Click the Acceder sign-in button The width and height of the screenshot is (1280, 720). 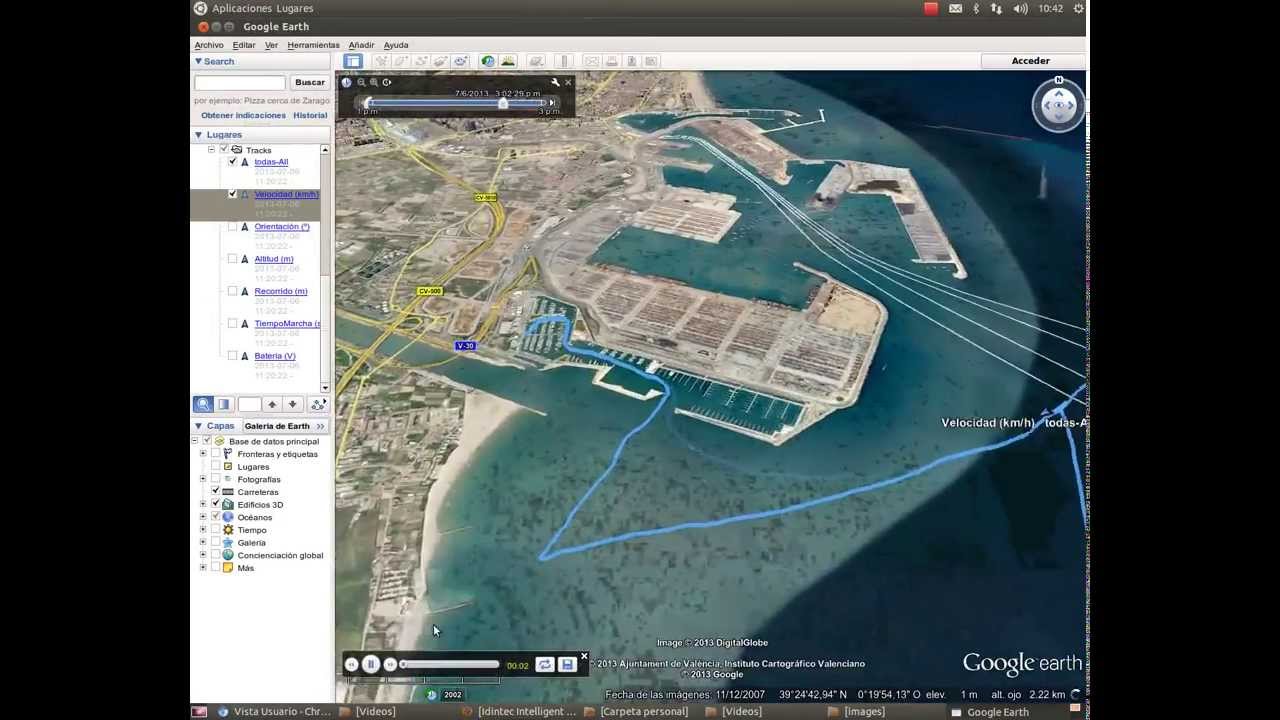click(1030, 61)
